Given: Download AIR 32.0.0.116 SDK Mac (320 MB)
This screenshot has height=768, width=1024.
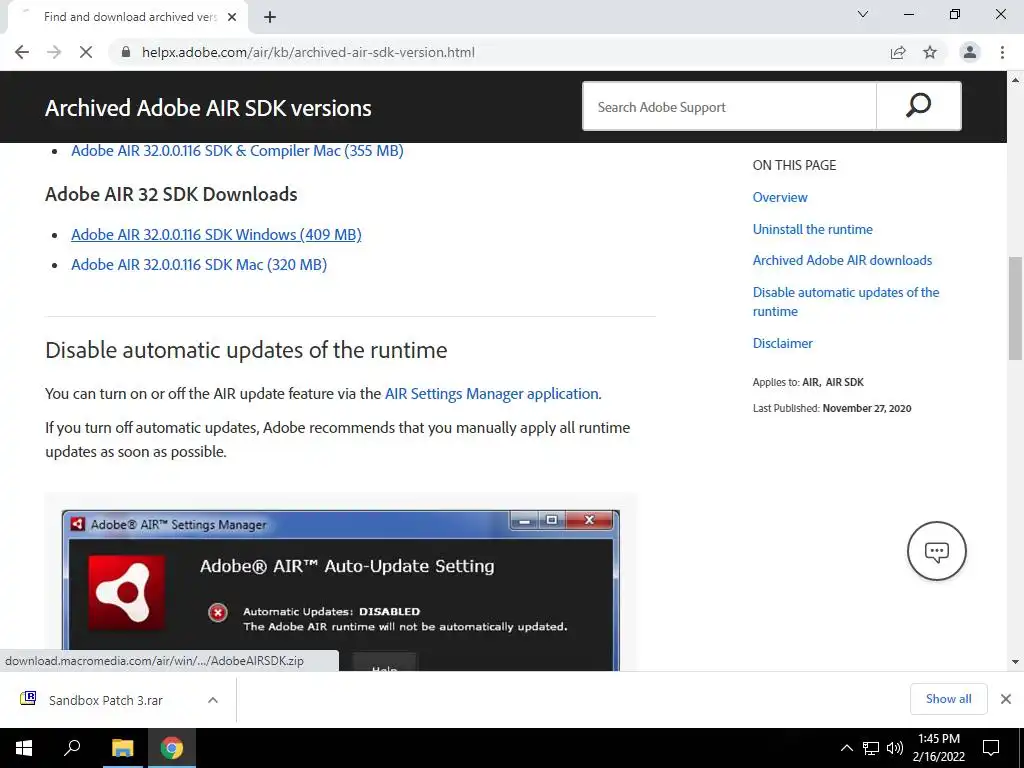Looking at the screenshot, I should 199,264.
